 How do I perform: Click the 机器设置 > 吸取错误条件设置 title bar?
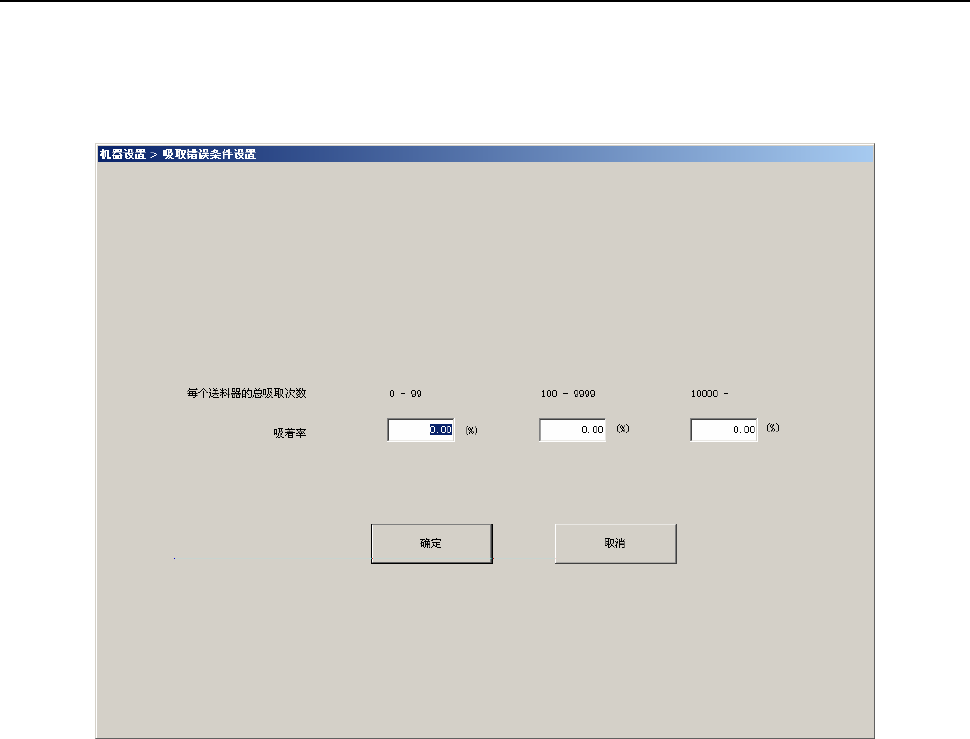485,154
